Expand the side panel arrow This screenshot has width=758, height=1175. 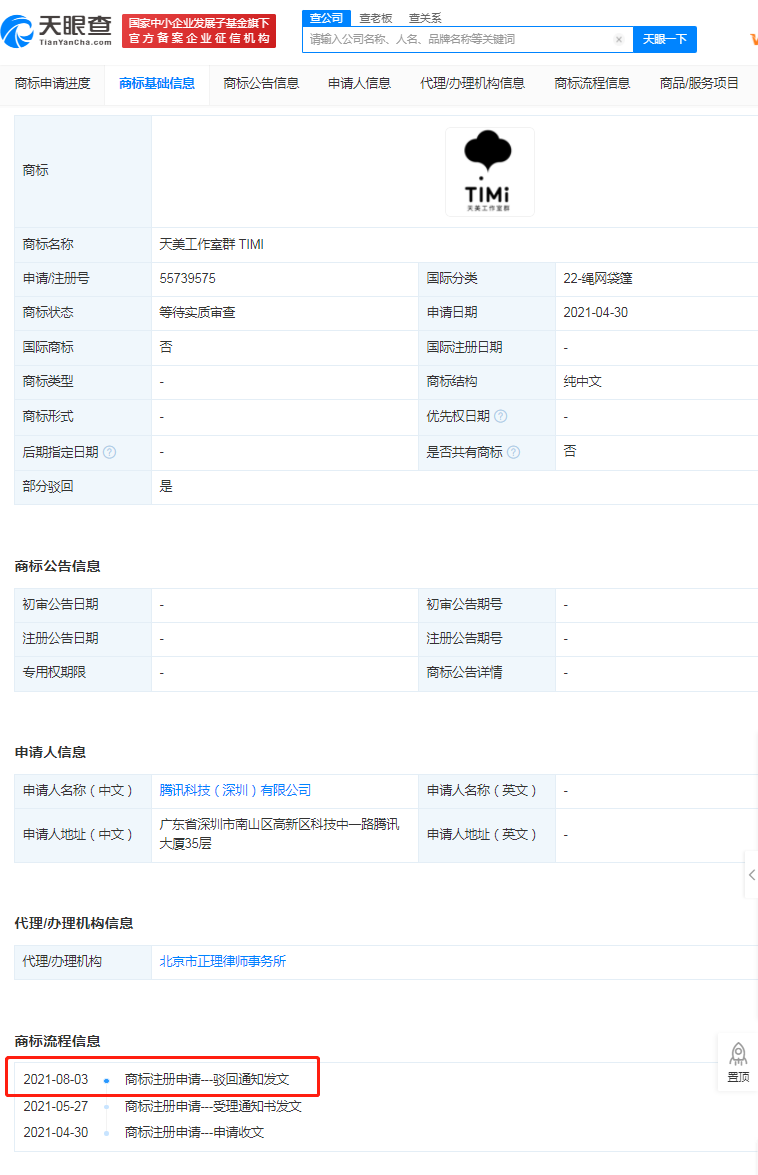[751, 875]
